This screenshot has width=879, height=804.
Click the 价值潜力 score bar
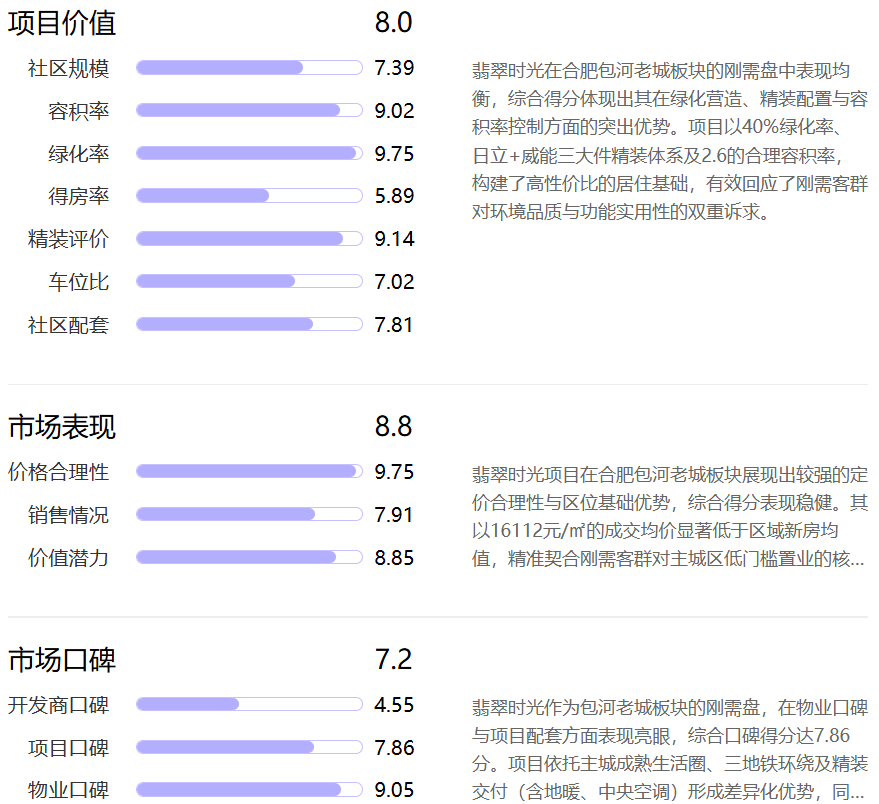pos(249,557)
